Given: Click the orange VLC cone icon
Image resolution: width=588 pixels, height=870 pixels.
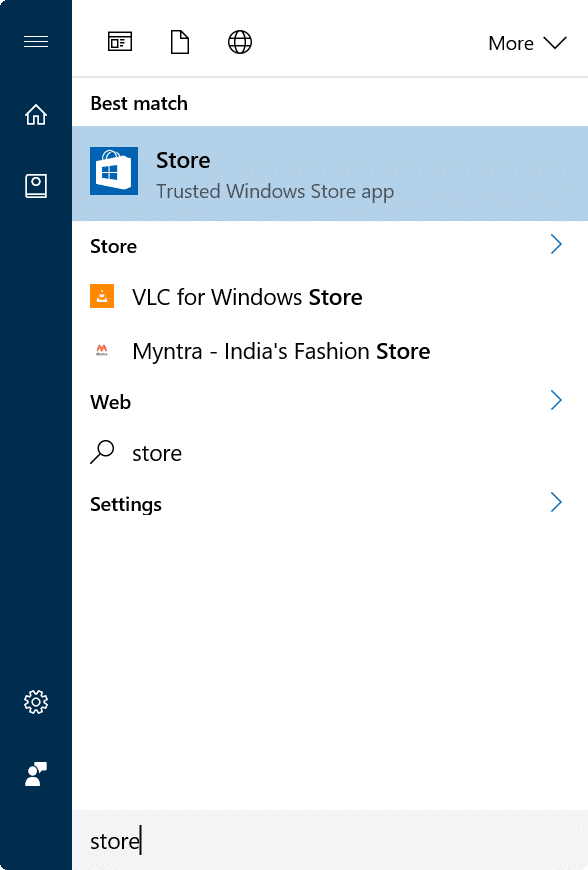Looking at the screenshot, I should [x=102, y=296].
